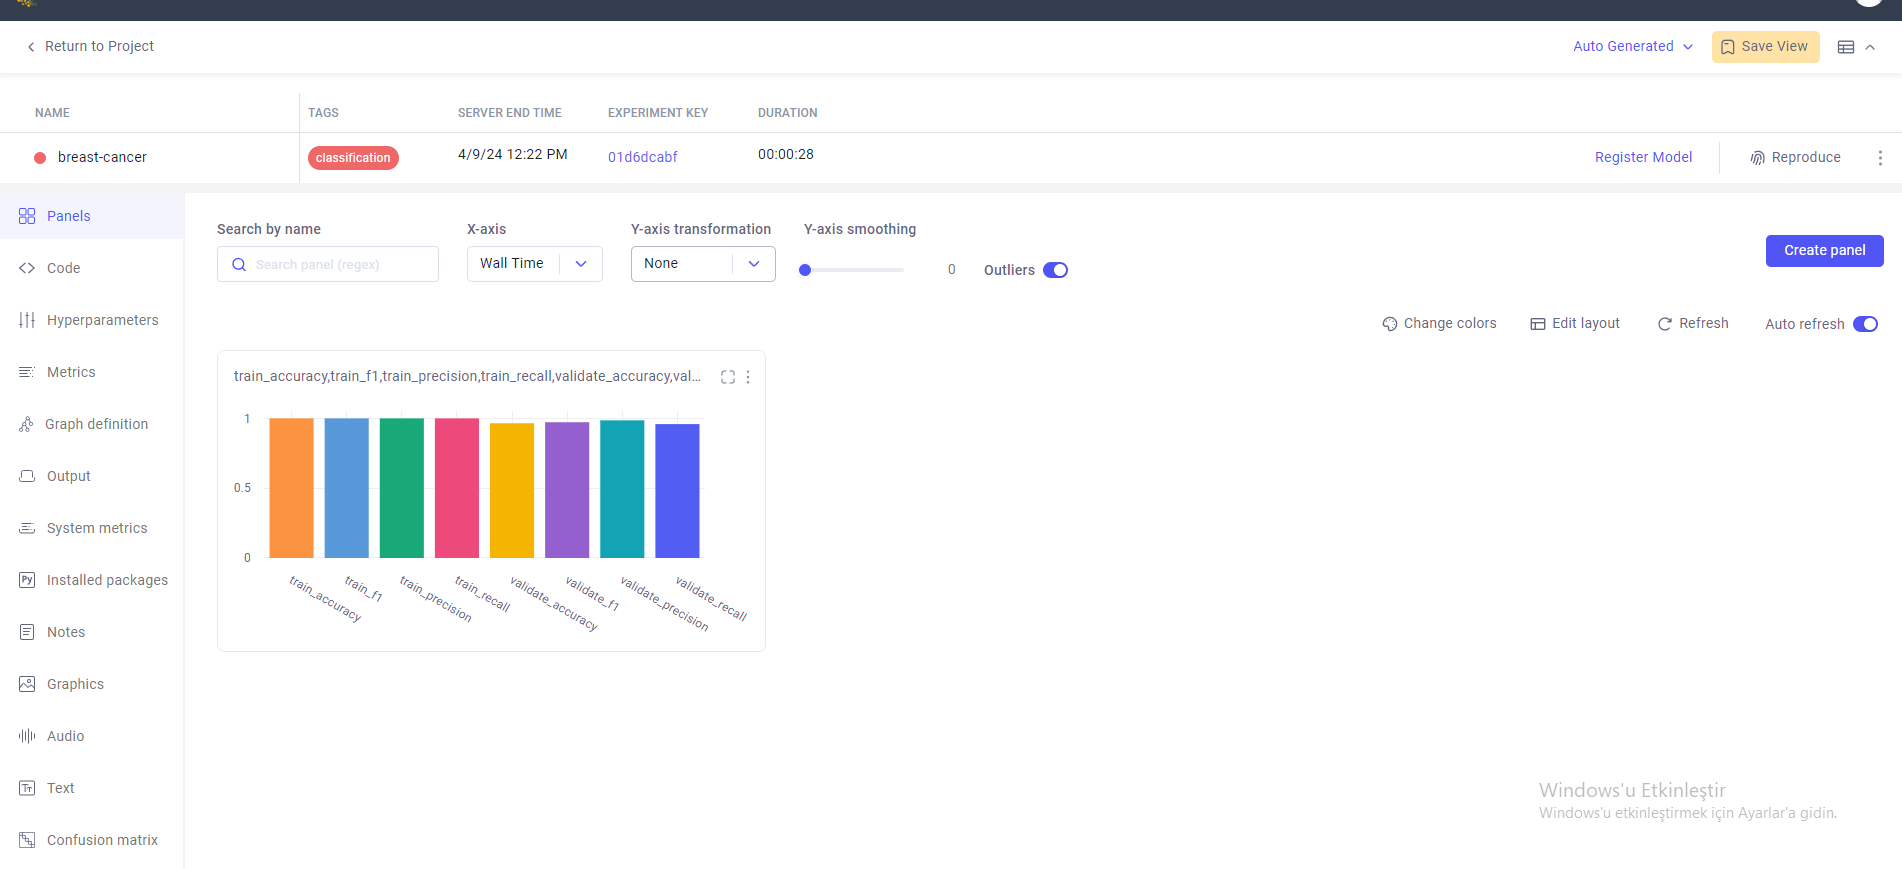Click the table layout icon at top right
The image size is (1902, 869).
pyautogui.click(x=1846, y=47)
